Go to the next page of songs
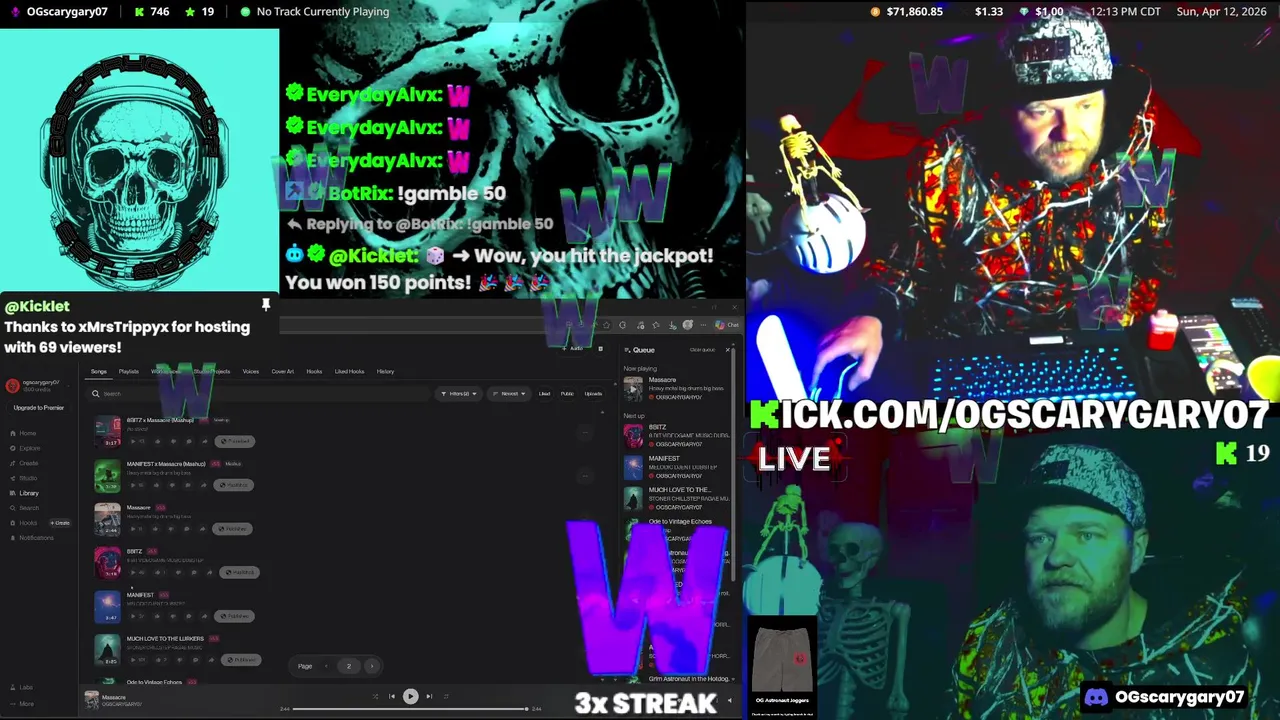This screenshot has width=1280, height=720. [372, 666]
